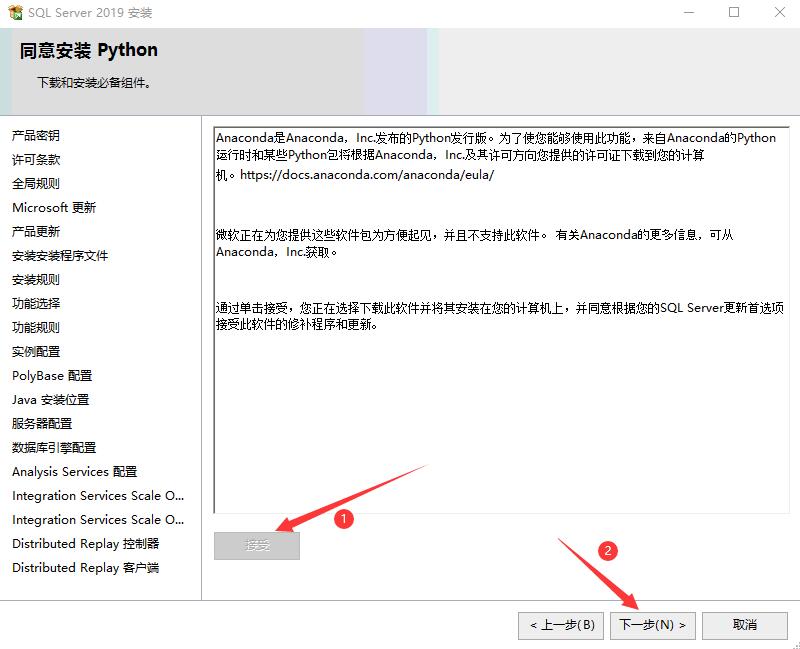
Task: Select Java 安装位置 step in sidebar
Action: point(51,400)
